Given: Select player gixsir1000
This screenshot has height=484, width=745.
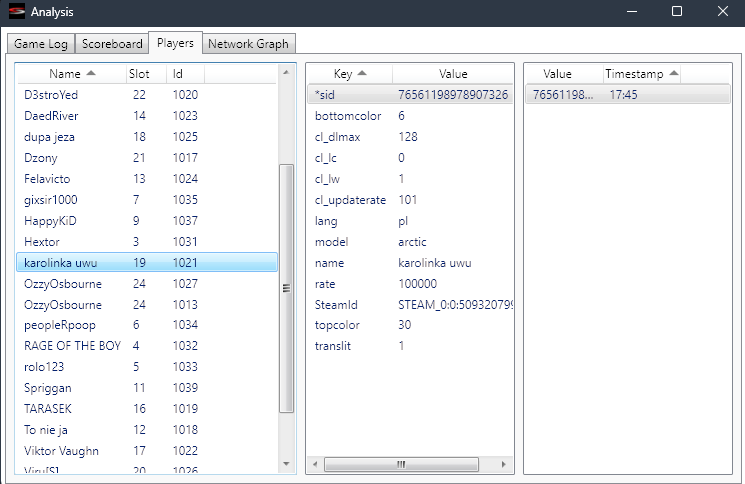Looking at the screenshot, I should (147, 199).
